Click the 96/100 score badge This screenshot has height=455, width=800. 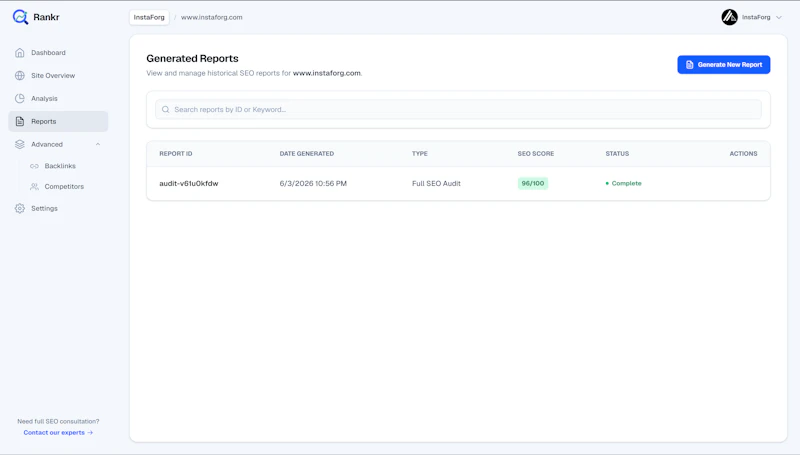tap(533, 184)
